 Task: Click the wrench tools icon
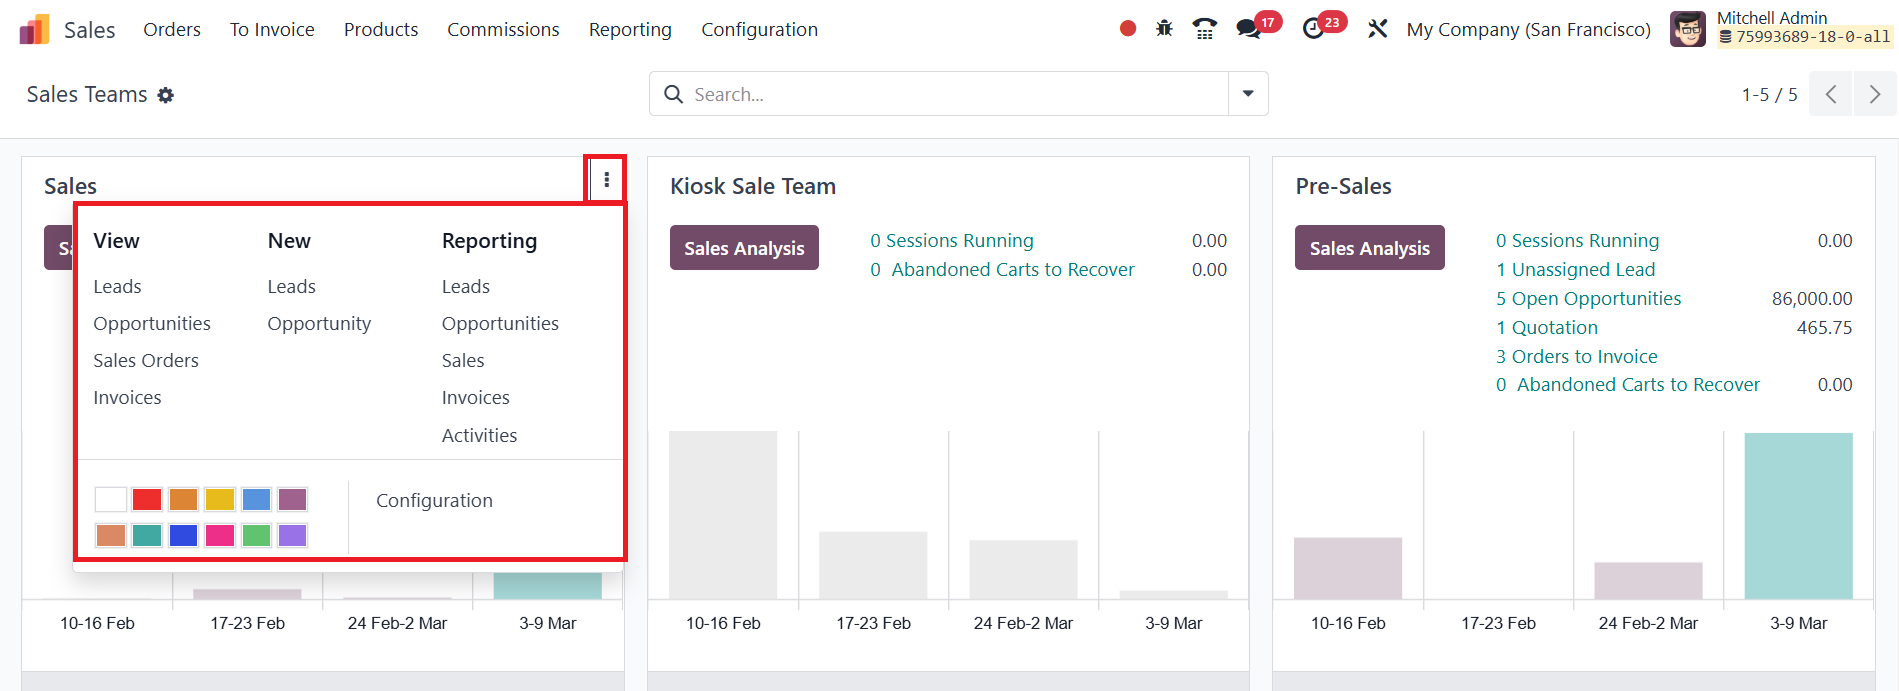pyautogui.click(x=1378, y=29)
